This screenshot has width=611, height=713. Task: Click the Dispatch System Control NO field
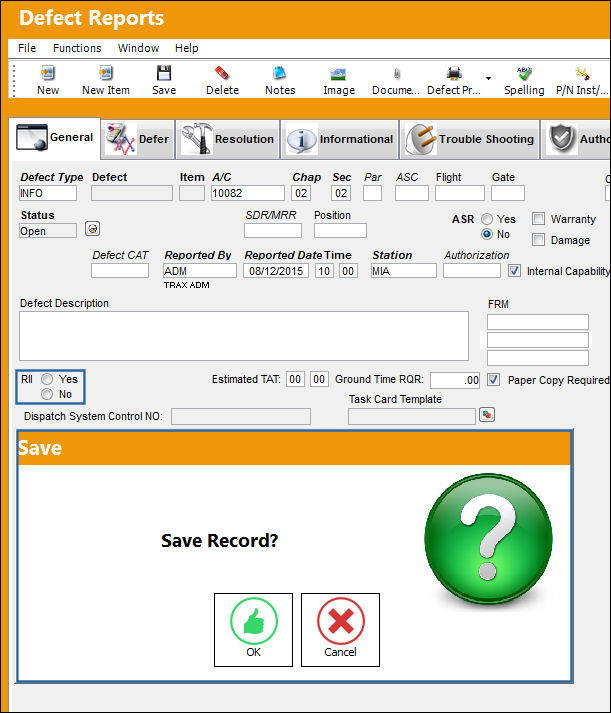(x=241, y=416)
